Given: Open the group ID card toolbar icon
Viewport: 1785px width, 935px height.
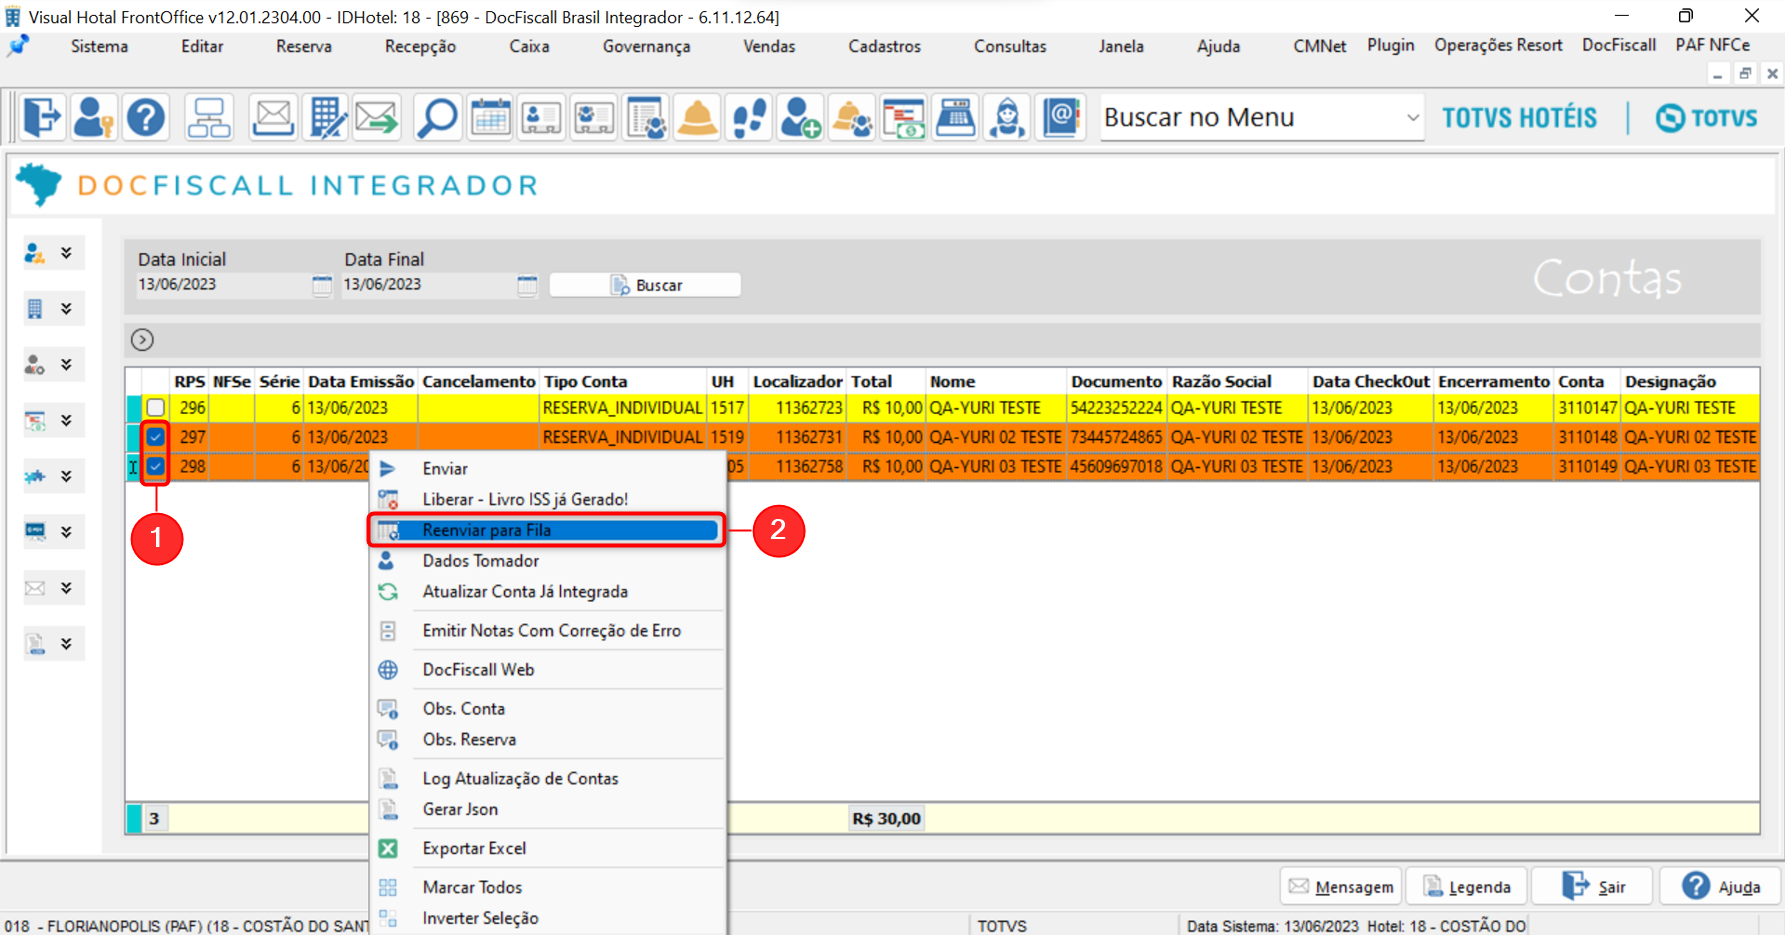Looking at the screenshot, I should [x=594, y=117].
